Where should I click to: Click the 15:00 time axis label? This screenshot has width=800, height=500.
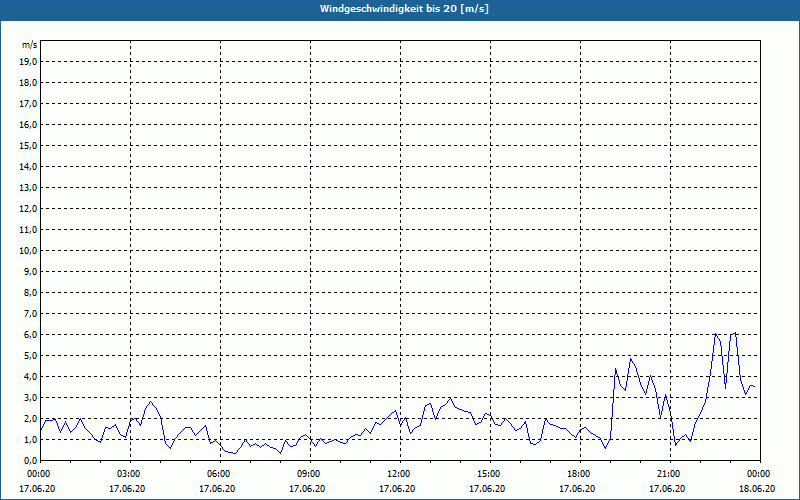click(x=490, y=474)
